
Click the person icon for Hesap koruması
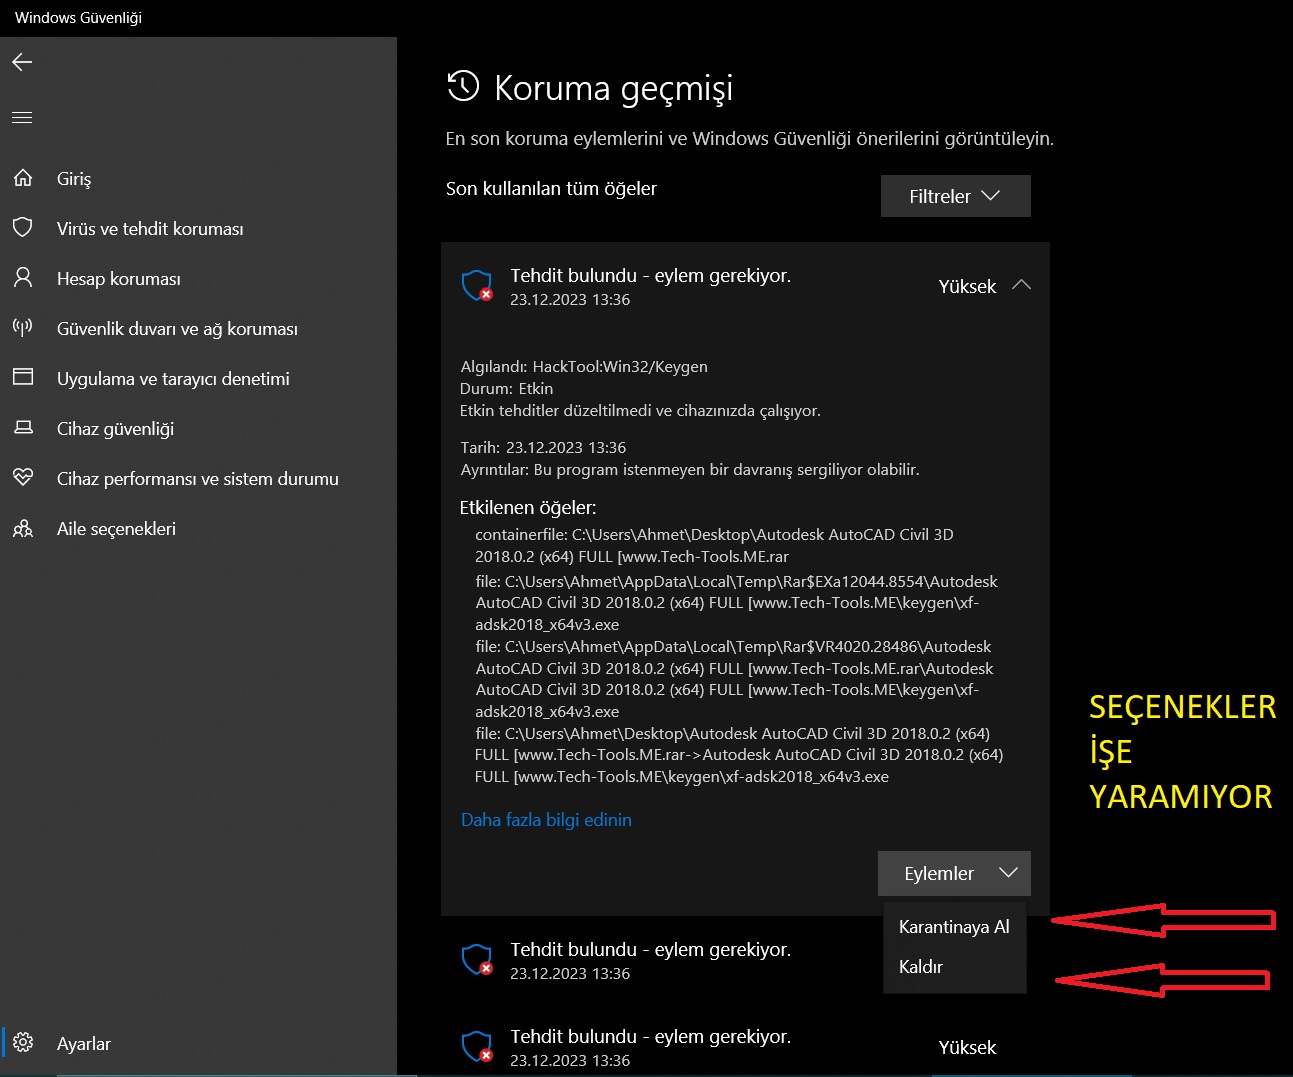23,277
